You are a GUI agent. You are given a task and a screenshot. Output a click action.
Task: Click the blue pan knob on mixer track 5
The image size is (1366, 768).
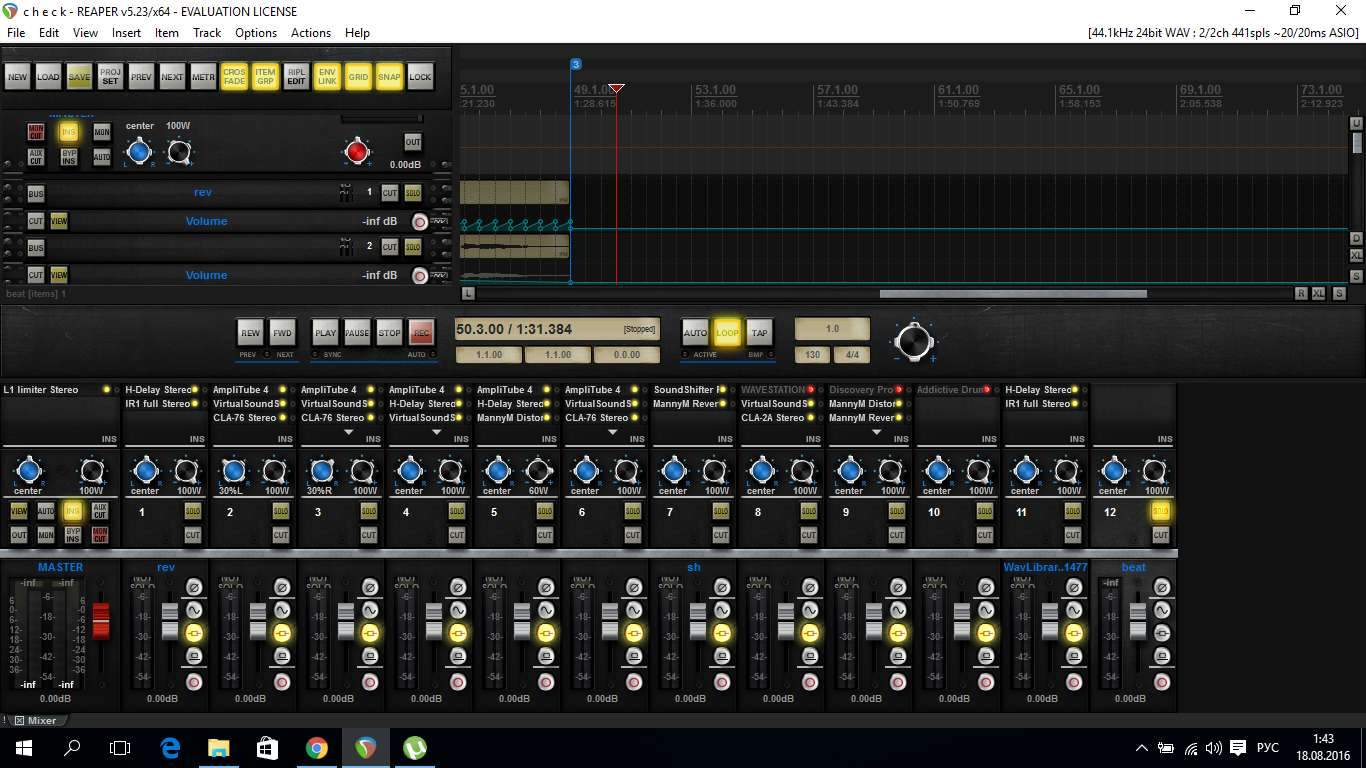(x=498, y=470)
